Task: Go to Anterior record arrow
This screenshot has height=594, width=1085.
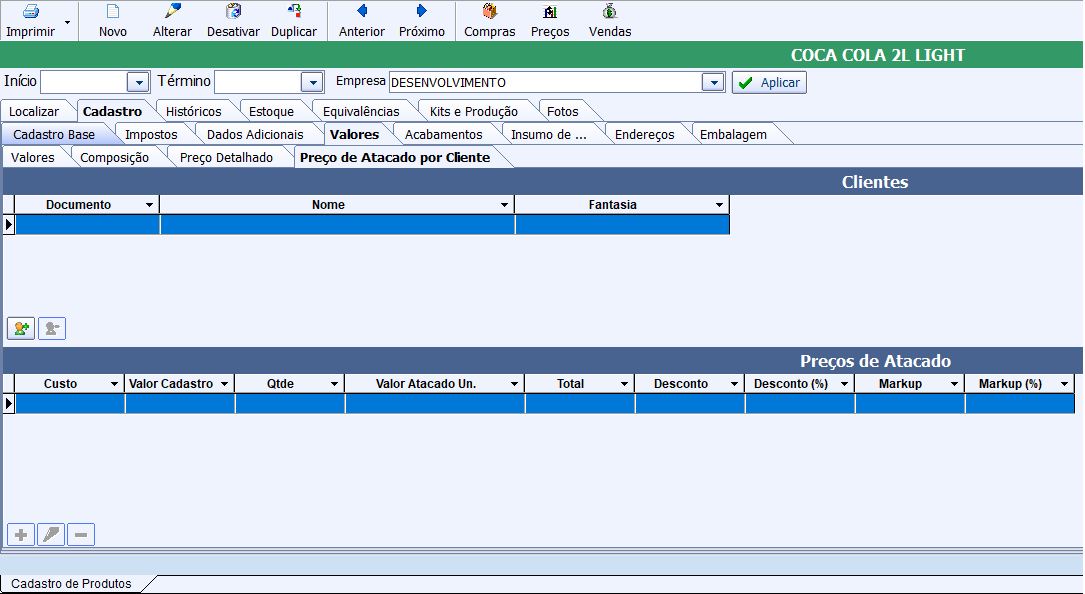Action: pyautogui.click(x=362, y=12)
